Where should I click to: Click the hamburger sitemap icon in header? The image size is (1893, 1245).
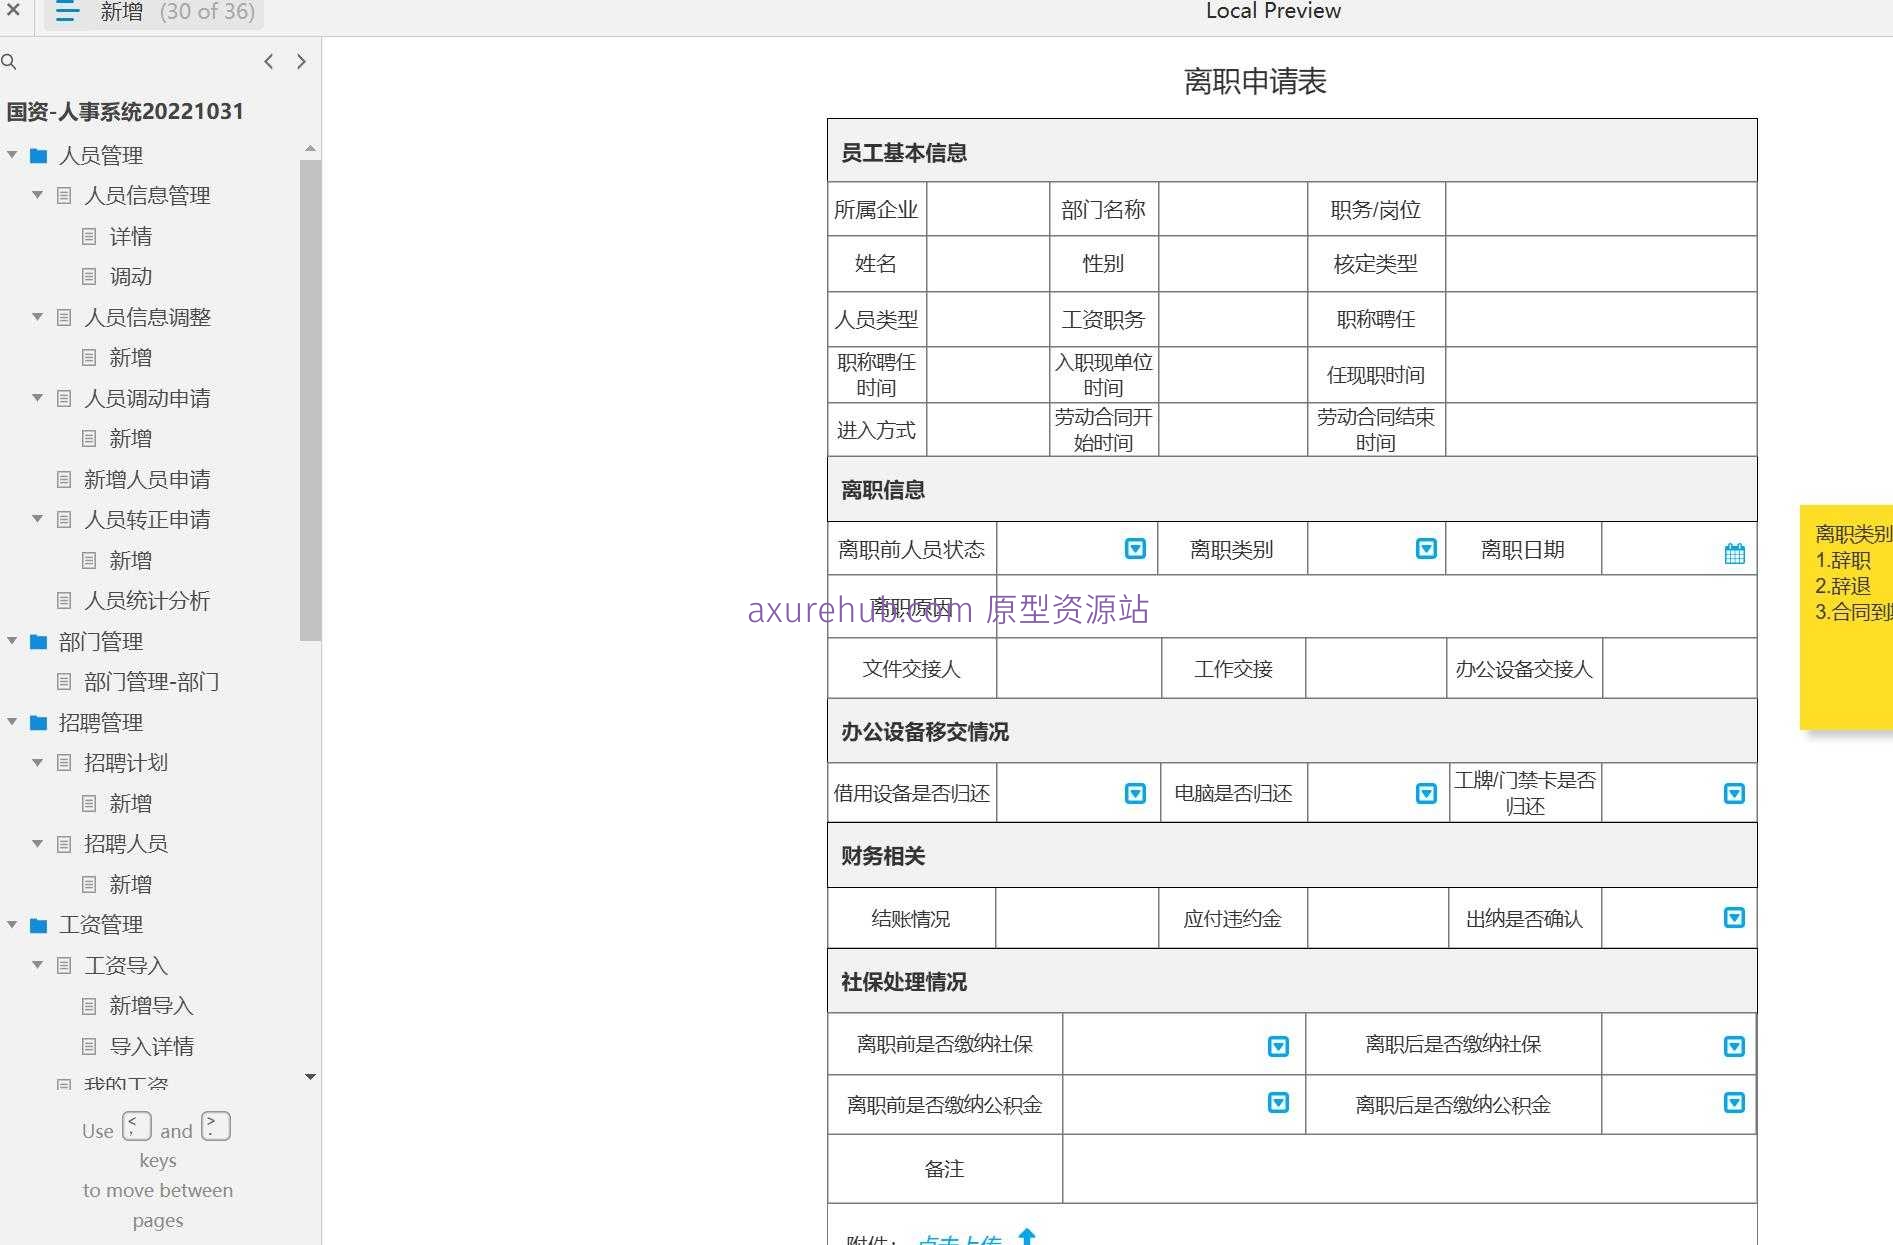[66, 12]
